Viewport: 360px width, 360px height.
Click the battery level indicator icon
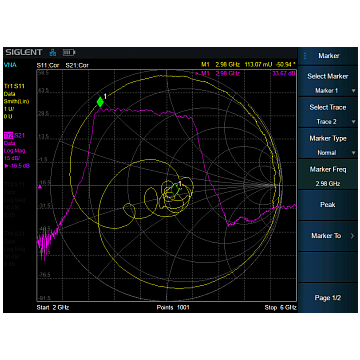(x=69, y=52)
